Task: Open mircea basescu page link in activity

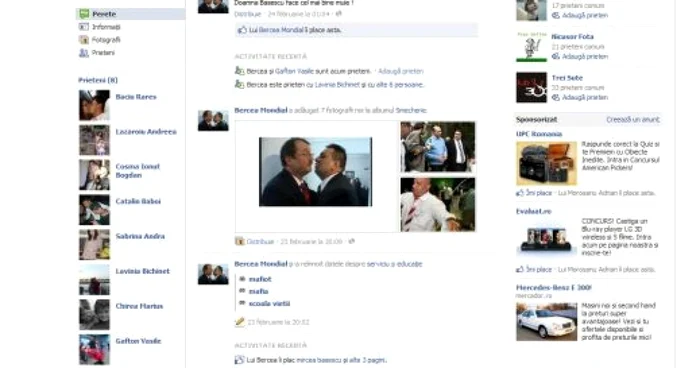Action: point(317,360)
